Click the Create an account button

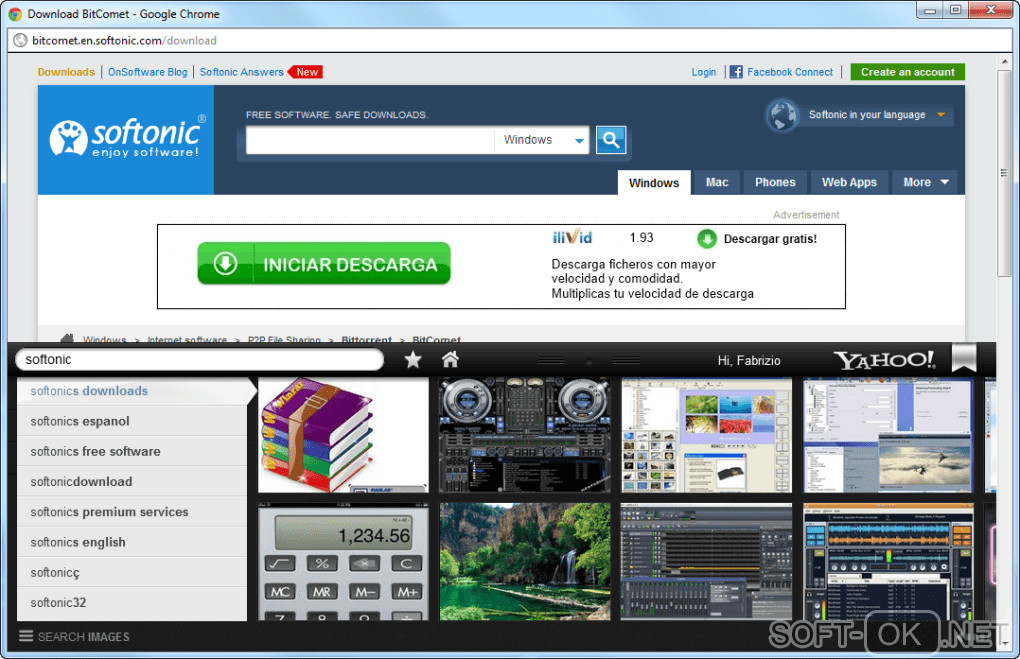click(x=907, y=72)
